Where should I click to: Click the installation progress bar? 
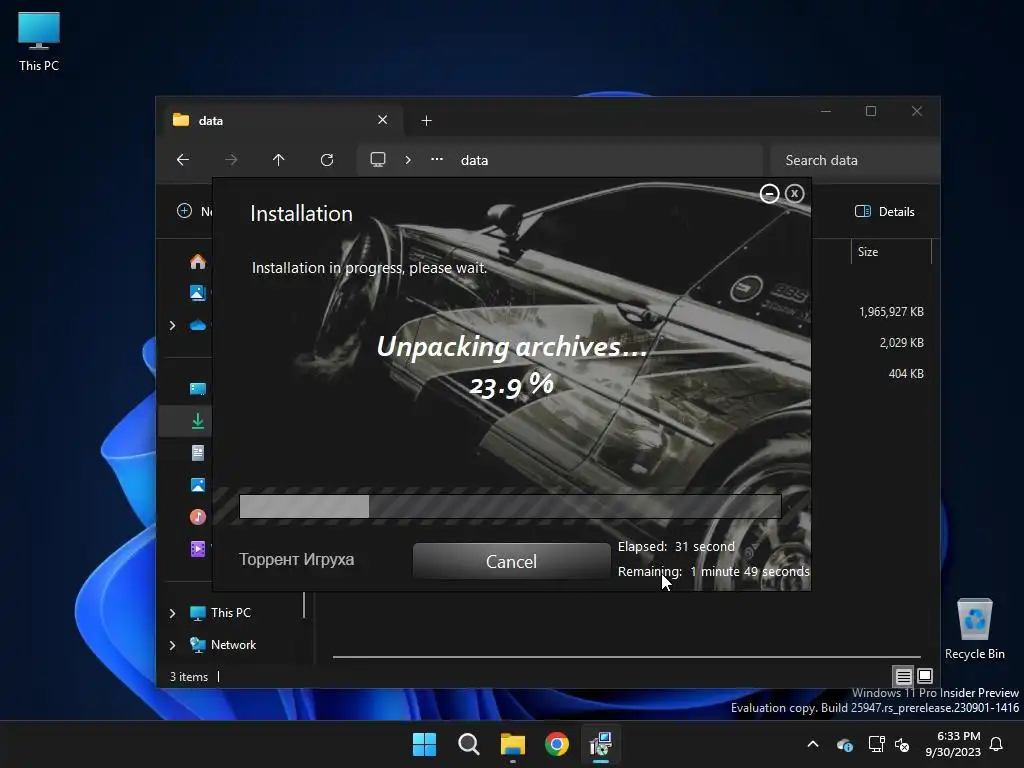point(510,506)
